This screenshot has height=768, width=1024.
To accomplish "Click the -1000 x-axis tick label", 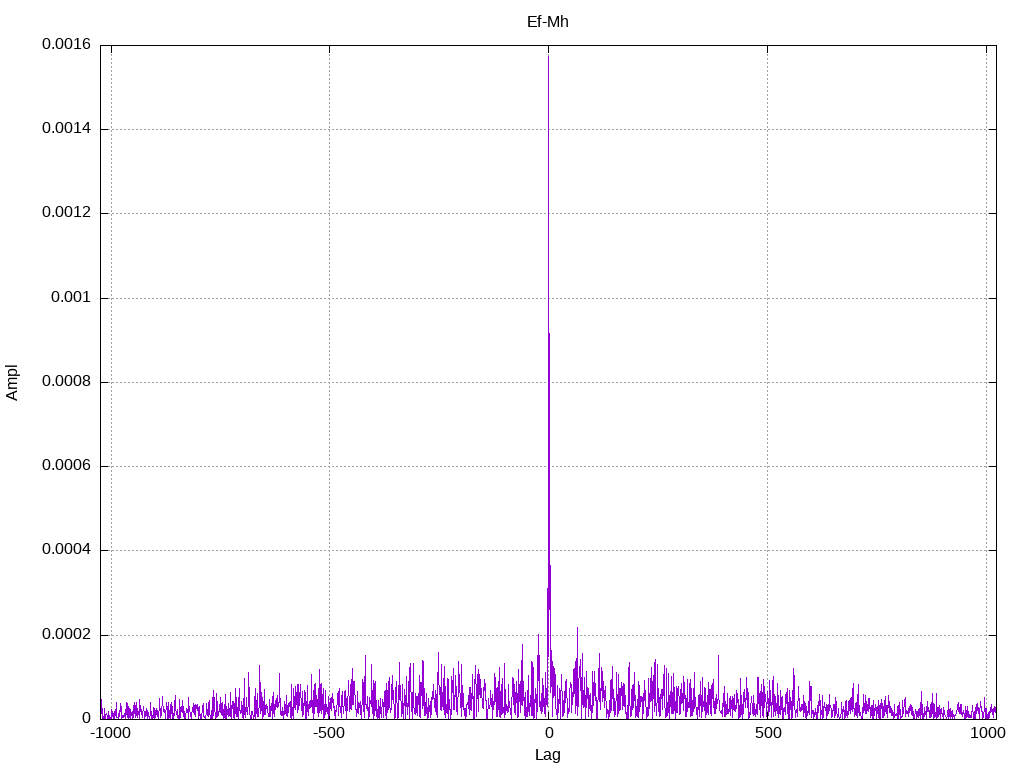I will pyautogui.click(x=112, y=733).
